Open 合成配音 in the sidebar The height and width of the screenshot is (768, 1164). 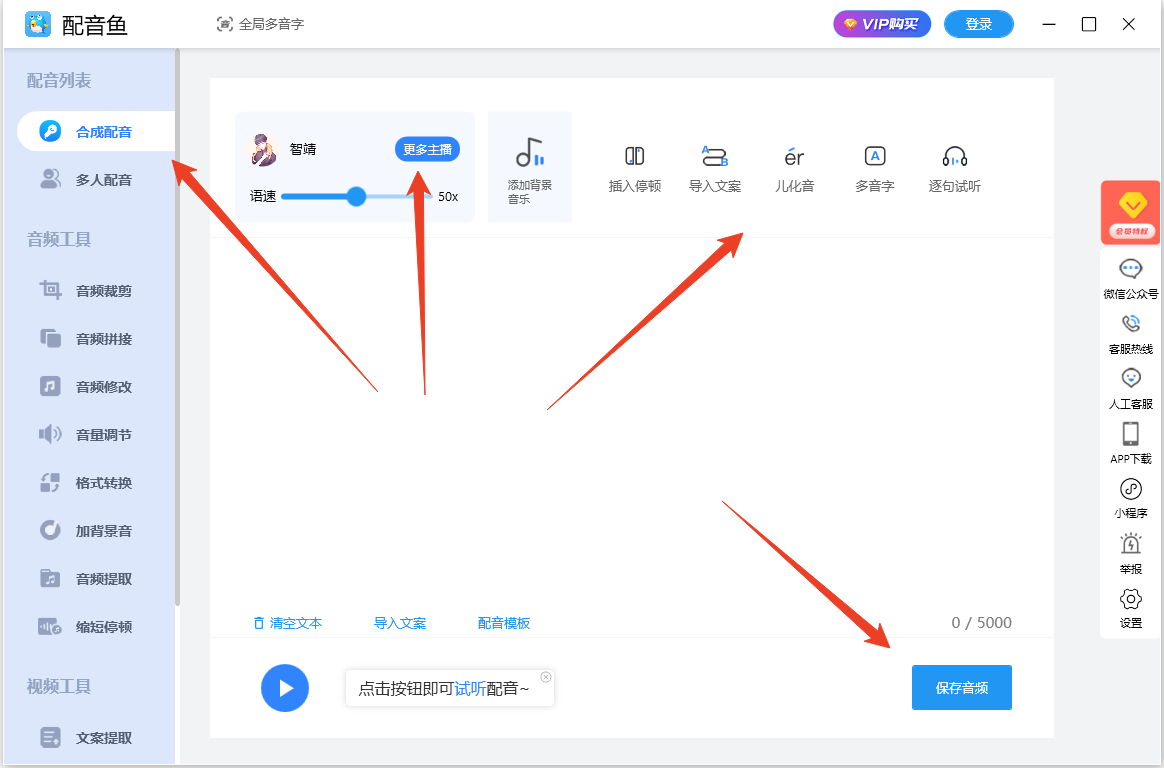[x=96, y=131]
